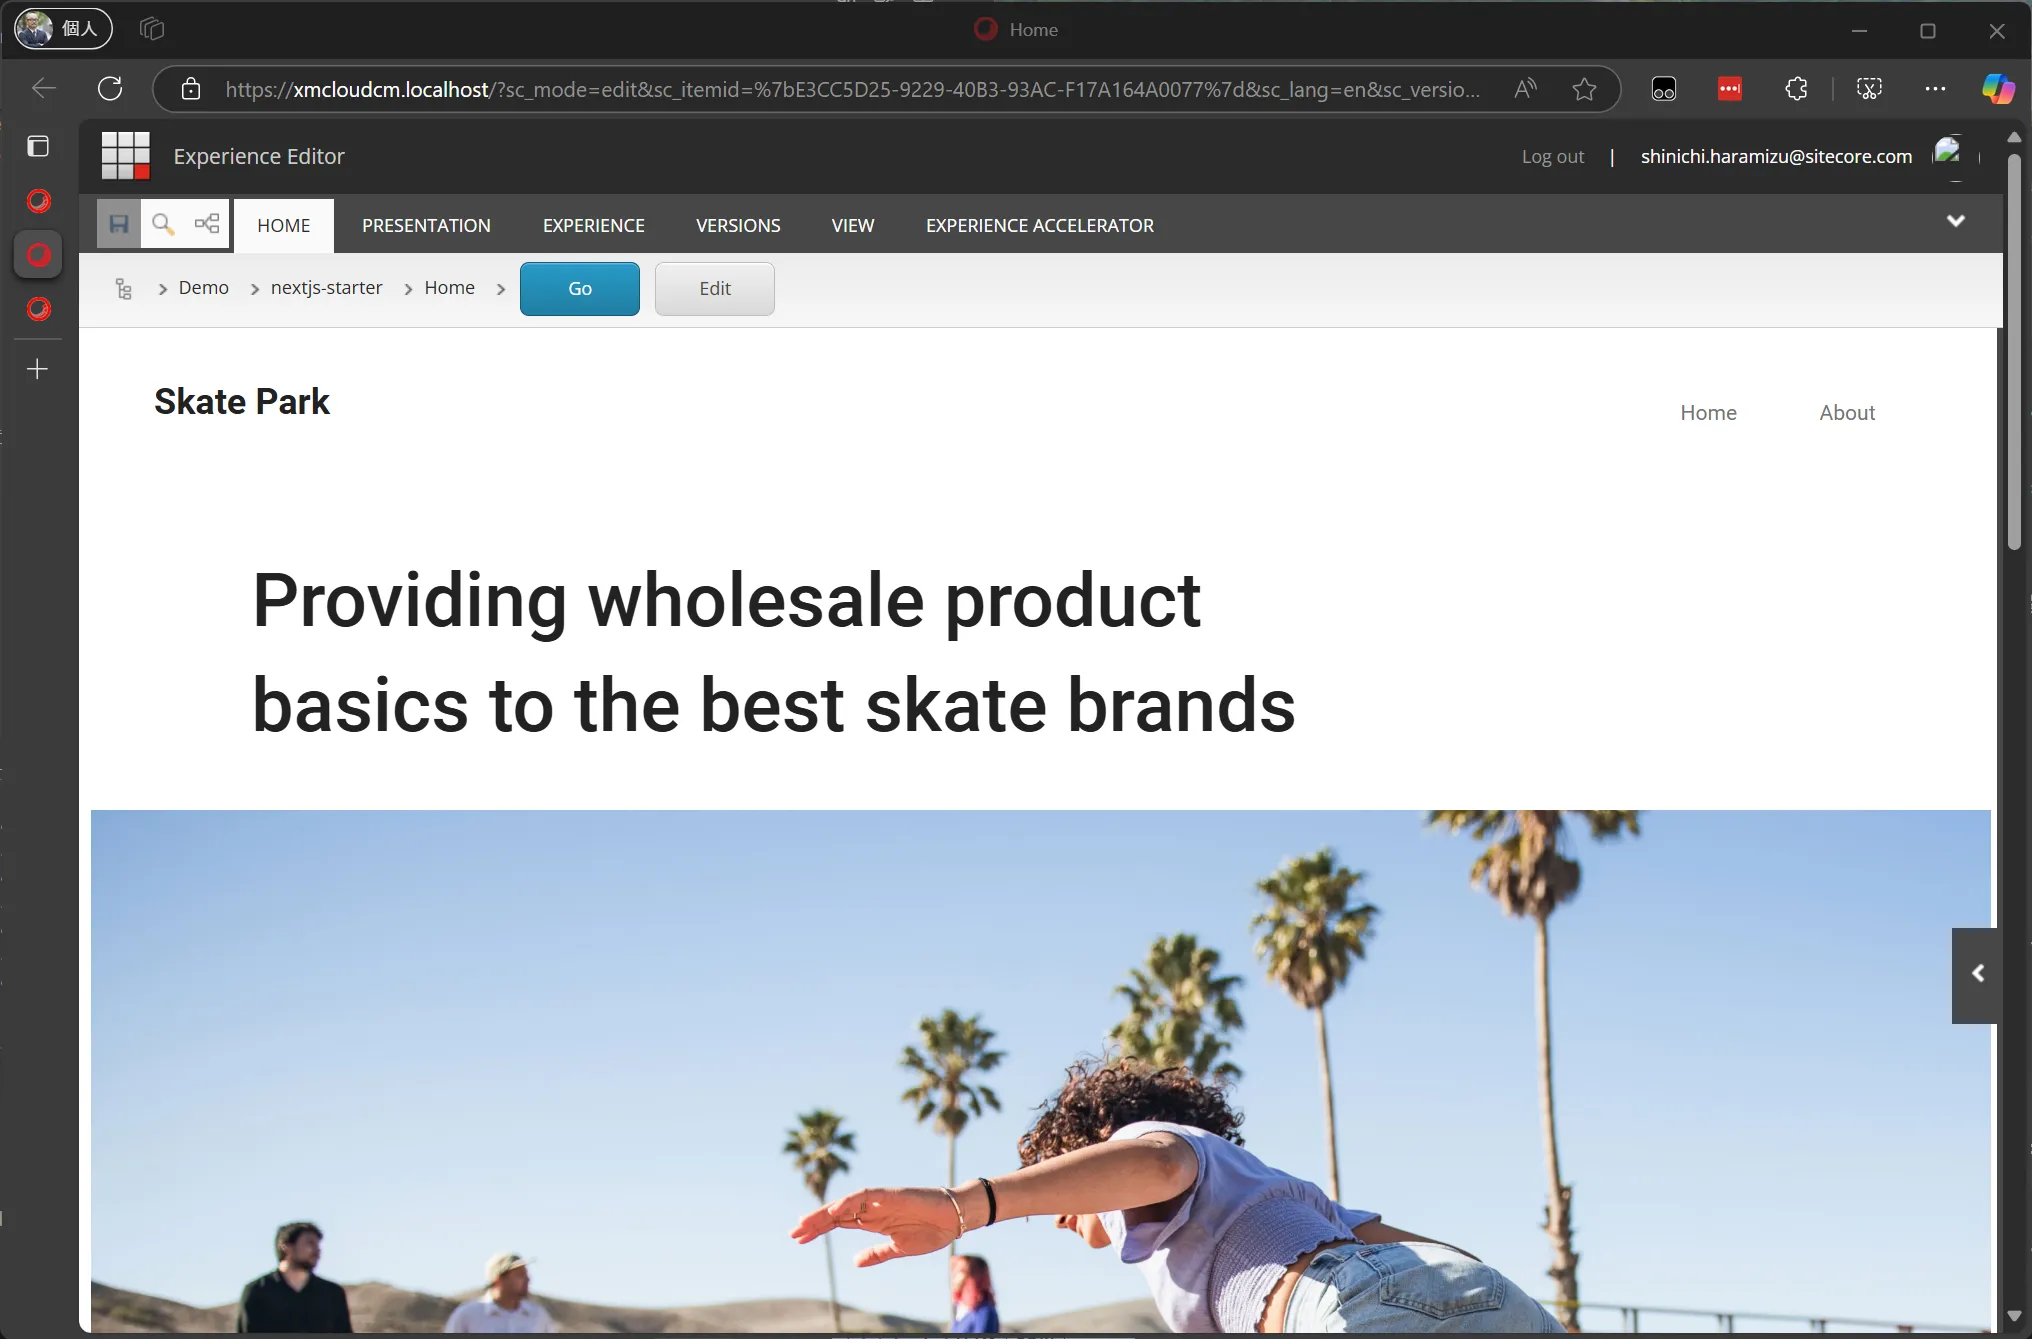This screenshot has width=2032, height=1339.
Task: Toggle the EXPERIENCE ACCELERATOR tab
Action: coord(1038,224)
